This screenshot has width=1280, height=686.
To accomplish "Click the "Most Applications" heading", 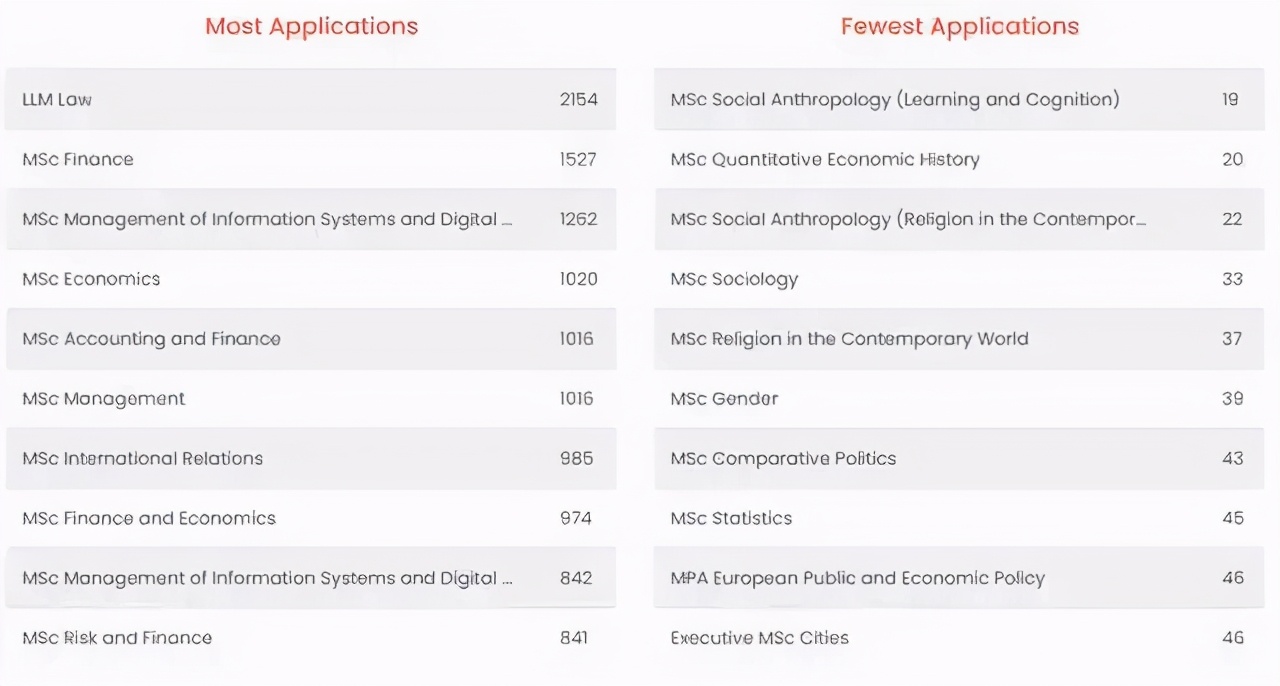I will pyautogui.click(x=311, y=26).
